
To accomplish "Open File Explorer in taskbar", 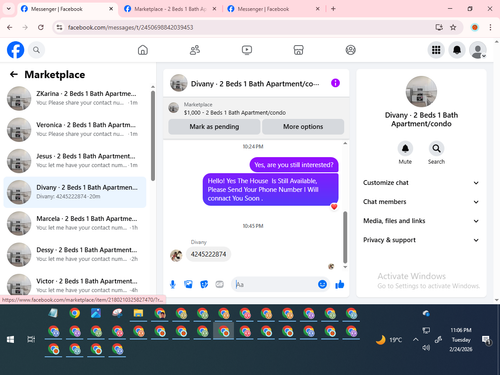I will coord(138,313).
